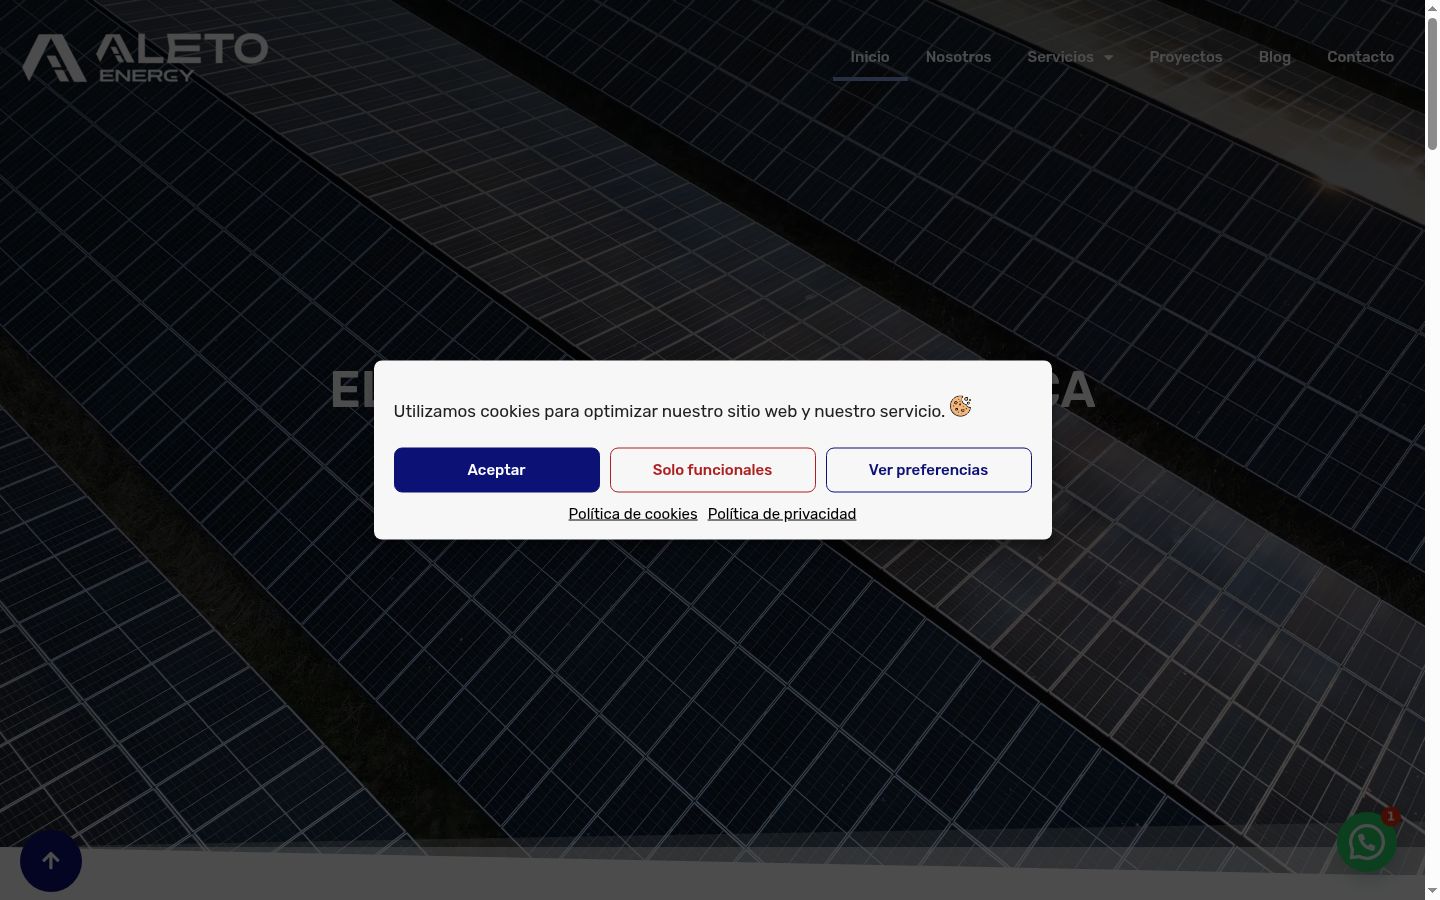Read the Política de cookies link

(633, 514)
